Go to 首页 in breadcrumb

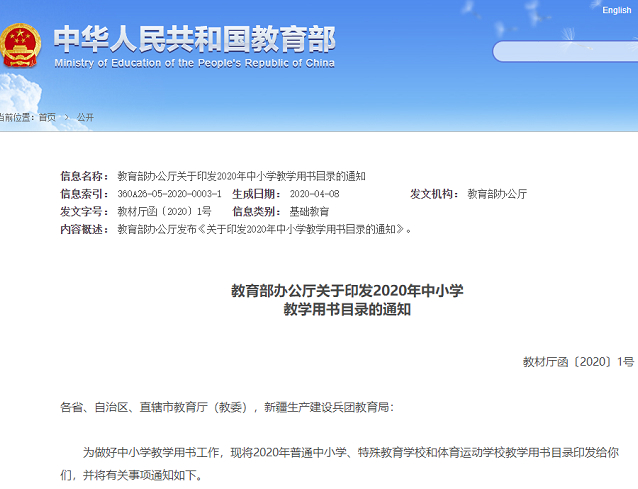coord(47,118)
